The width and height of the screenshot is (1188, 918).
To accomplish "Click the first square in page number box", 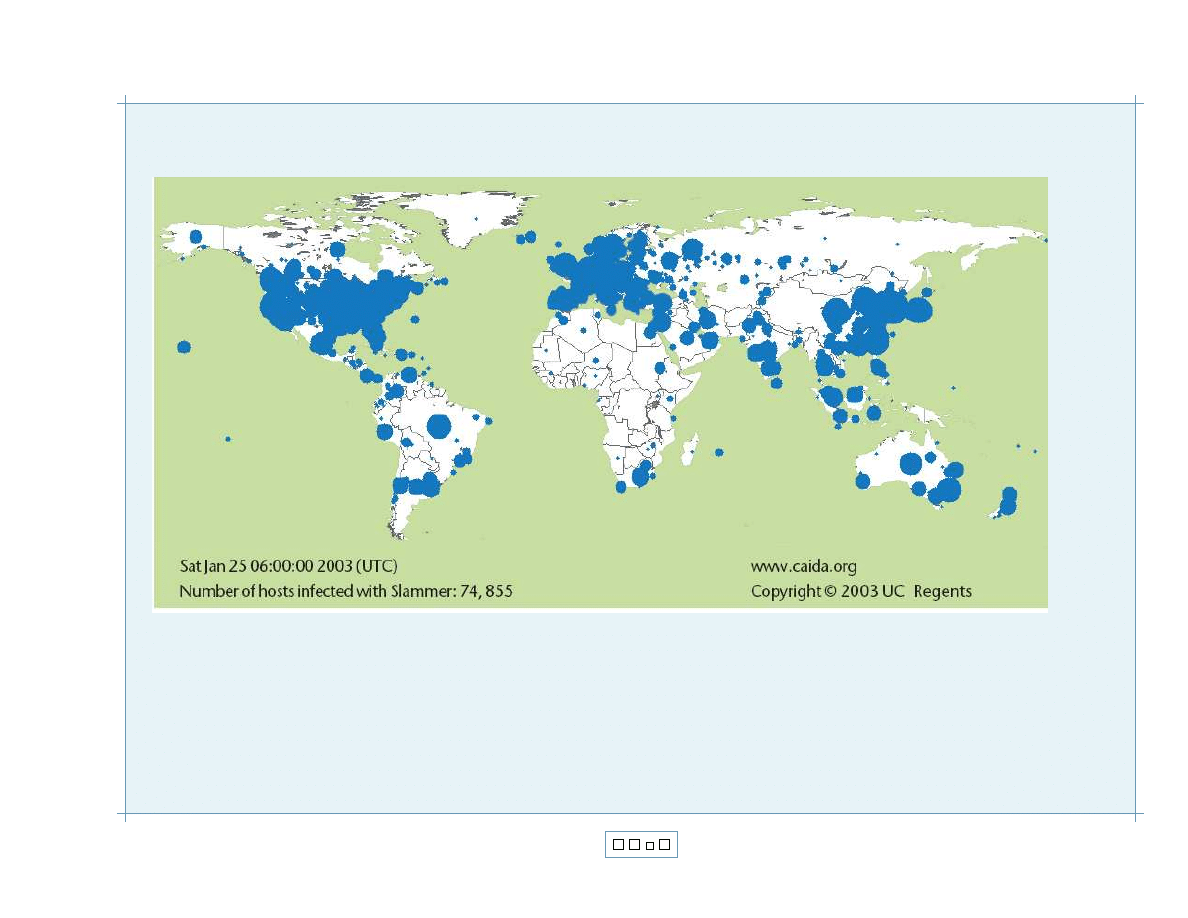I will pos(618,845).
